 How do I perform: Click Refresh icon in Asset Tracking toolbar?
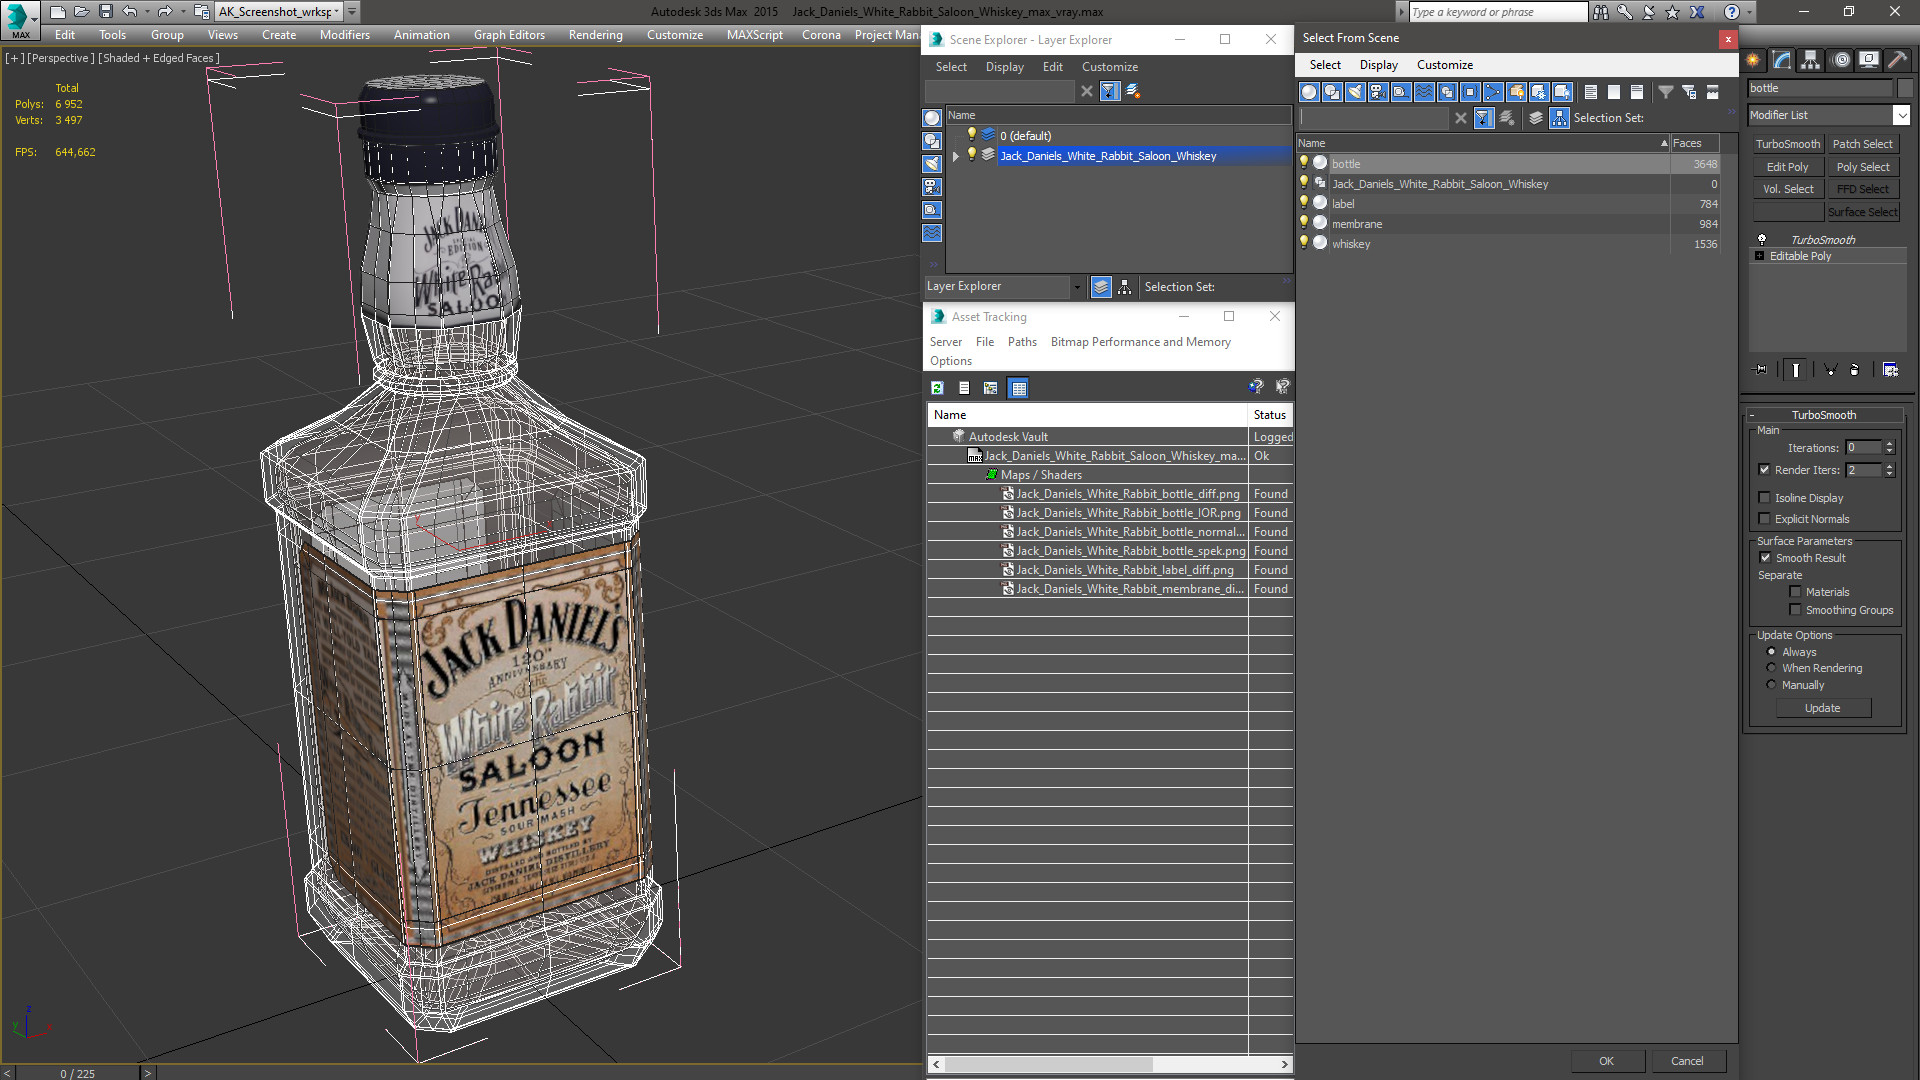[x=937, y=388]
